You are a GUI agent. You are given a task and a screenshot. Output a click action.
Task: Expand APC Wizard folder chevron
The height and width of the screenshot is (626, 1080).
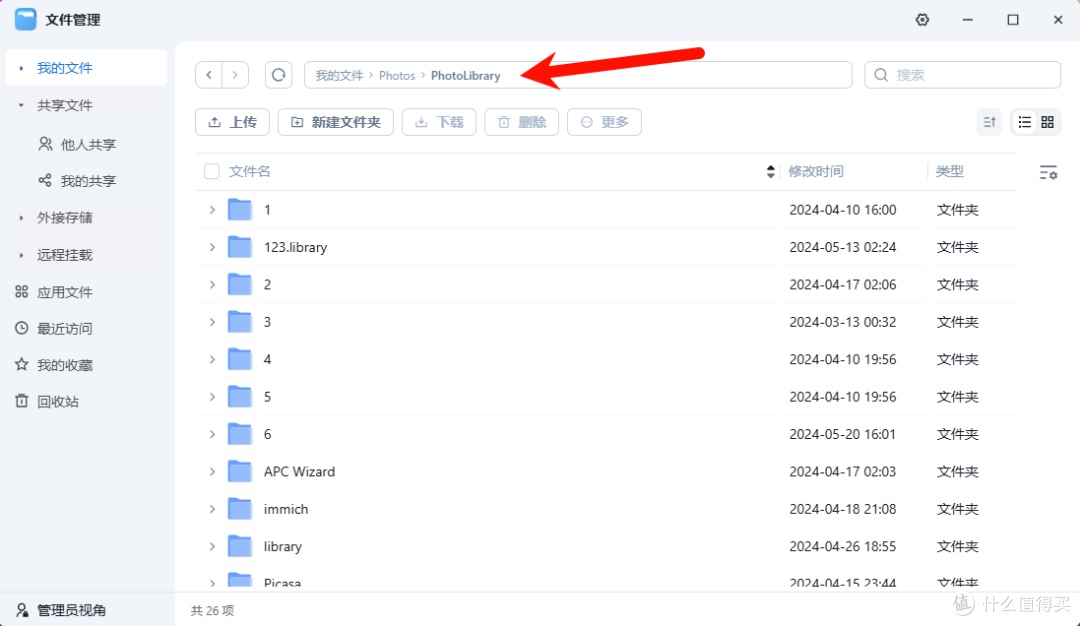pos(212,471)
